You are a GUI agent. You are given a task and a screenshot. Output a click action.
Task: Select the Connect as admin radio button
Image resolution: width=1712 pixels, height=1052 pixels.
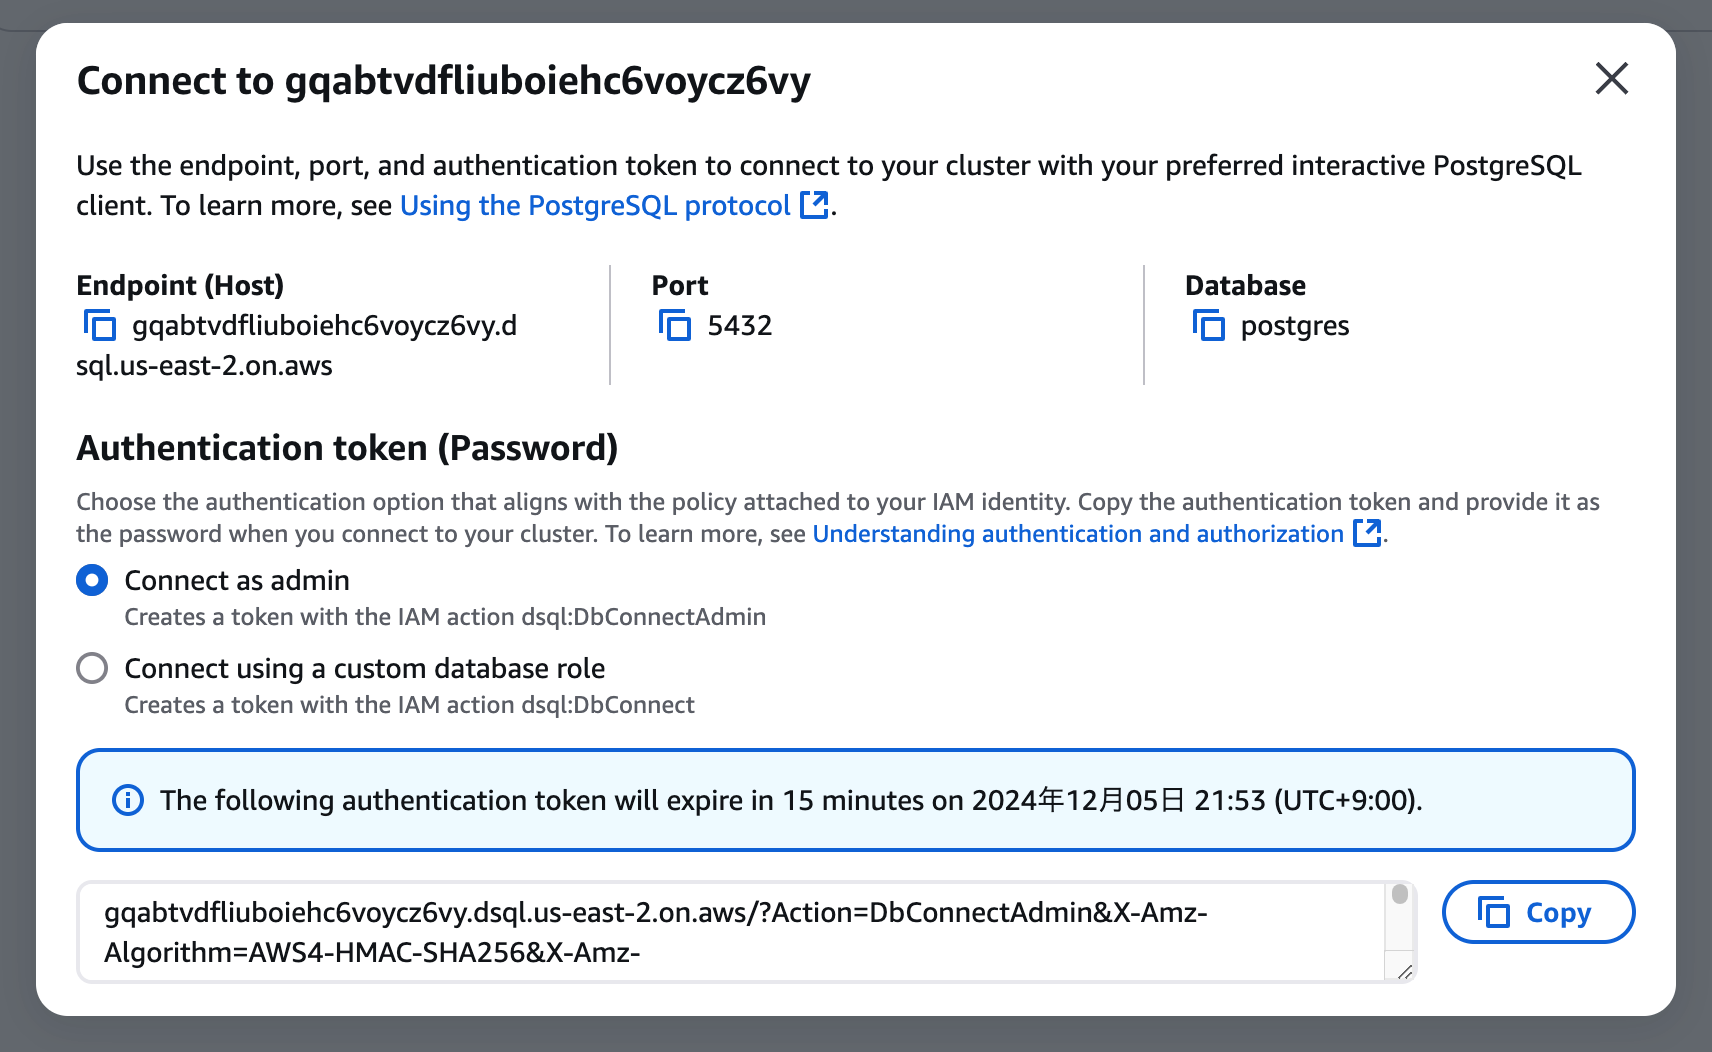point(92,581)
